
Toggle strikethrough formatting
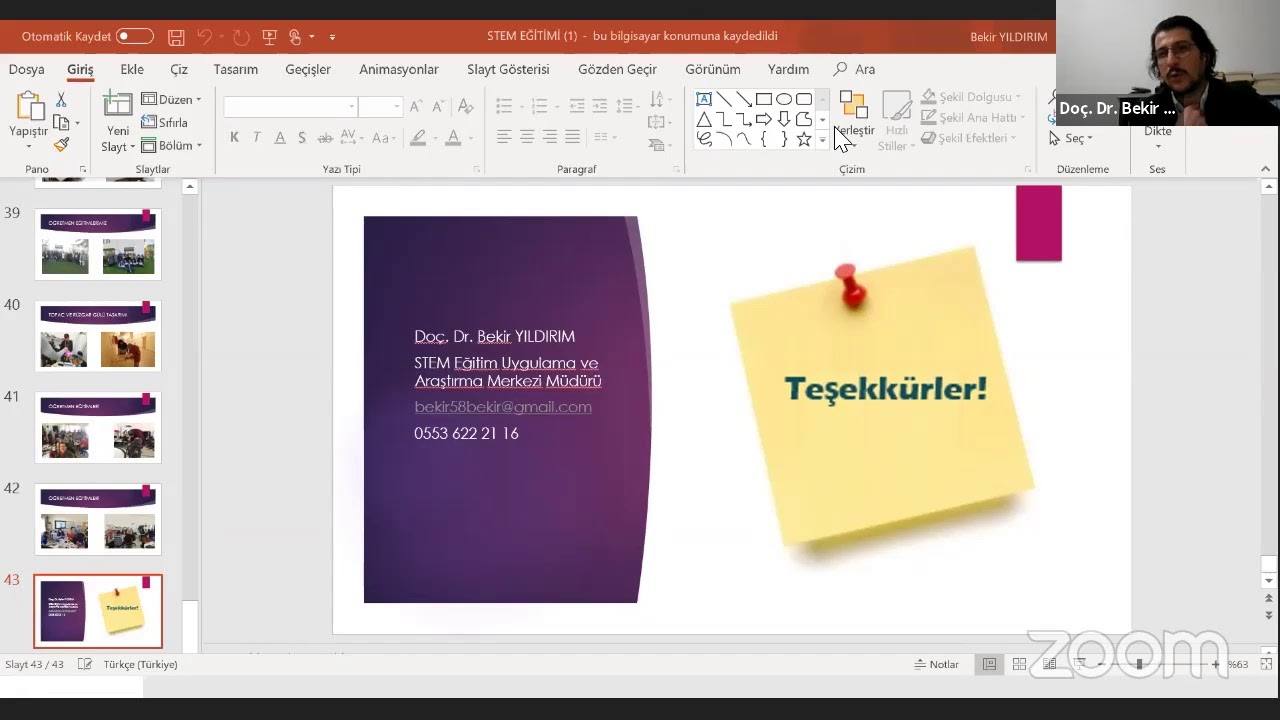coord(325,137)
